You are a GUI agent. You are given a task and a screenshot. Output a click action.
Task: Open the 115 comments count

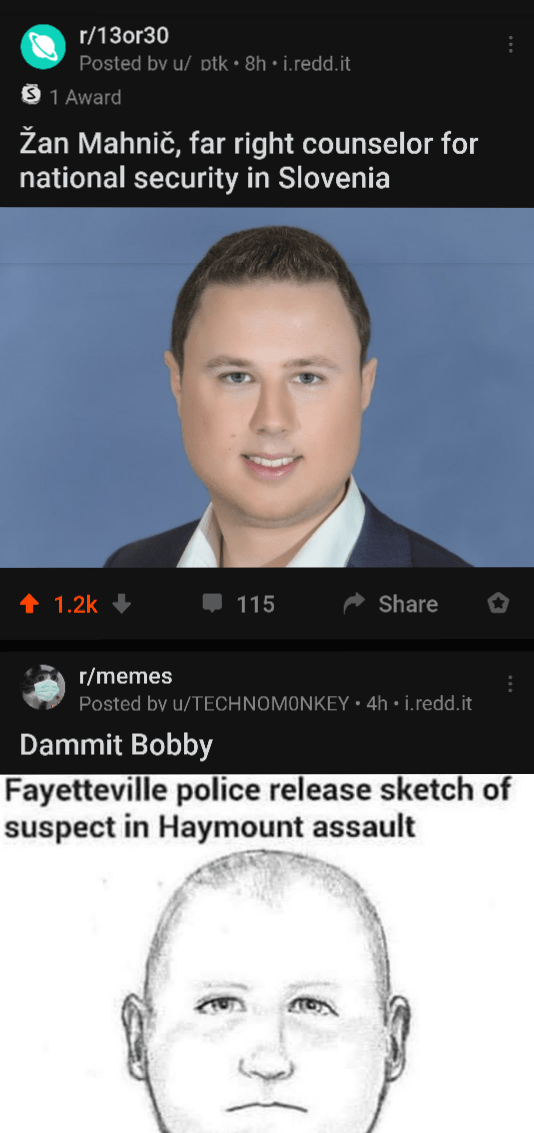(256, 604)
